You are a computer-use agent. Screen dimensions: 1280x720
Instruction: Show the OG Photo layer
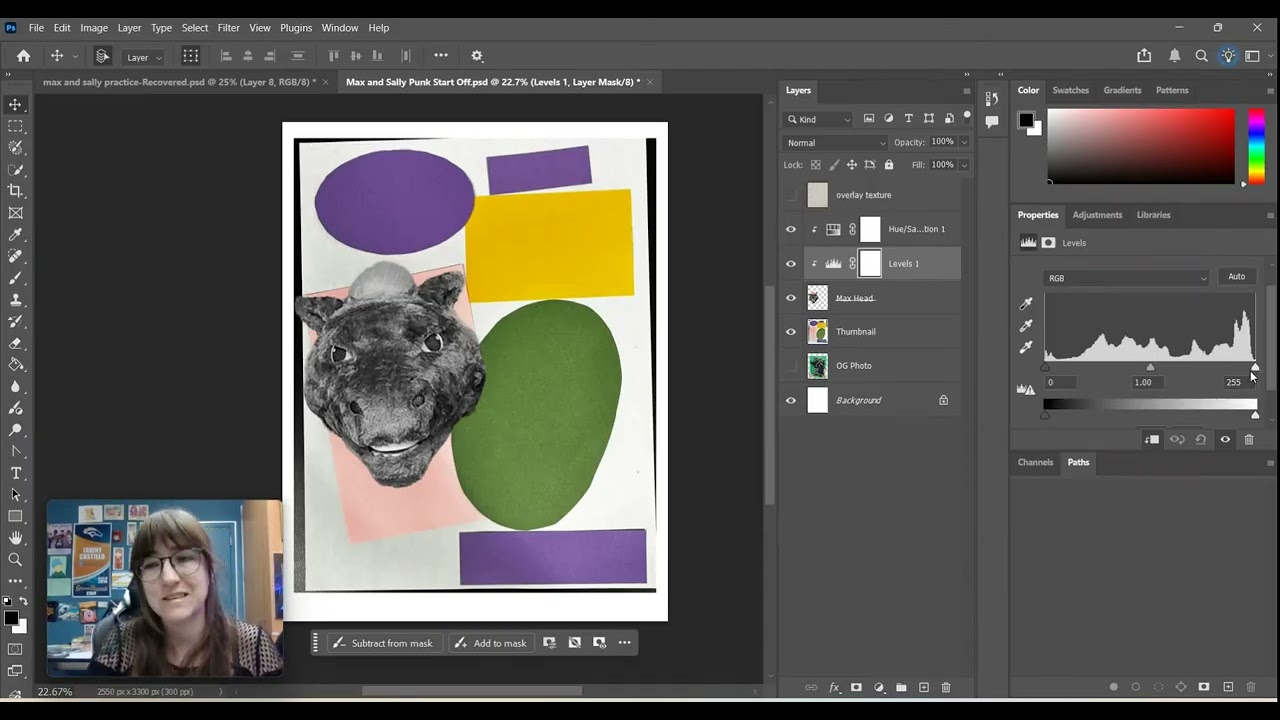791,366
